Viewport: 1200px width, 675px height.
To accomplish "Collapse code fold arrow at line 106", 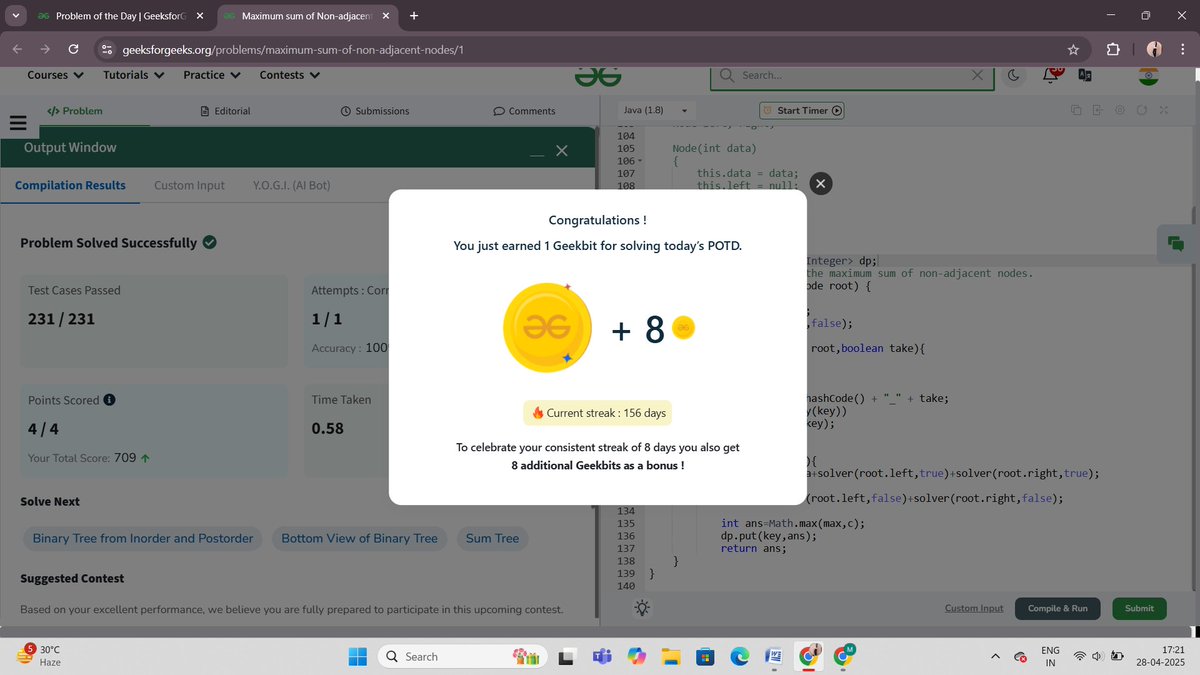I will pyautogui.click(x=640, y=161).
